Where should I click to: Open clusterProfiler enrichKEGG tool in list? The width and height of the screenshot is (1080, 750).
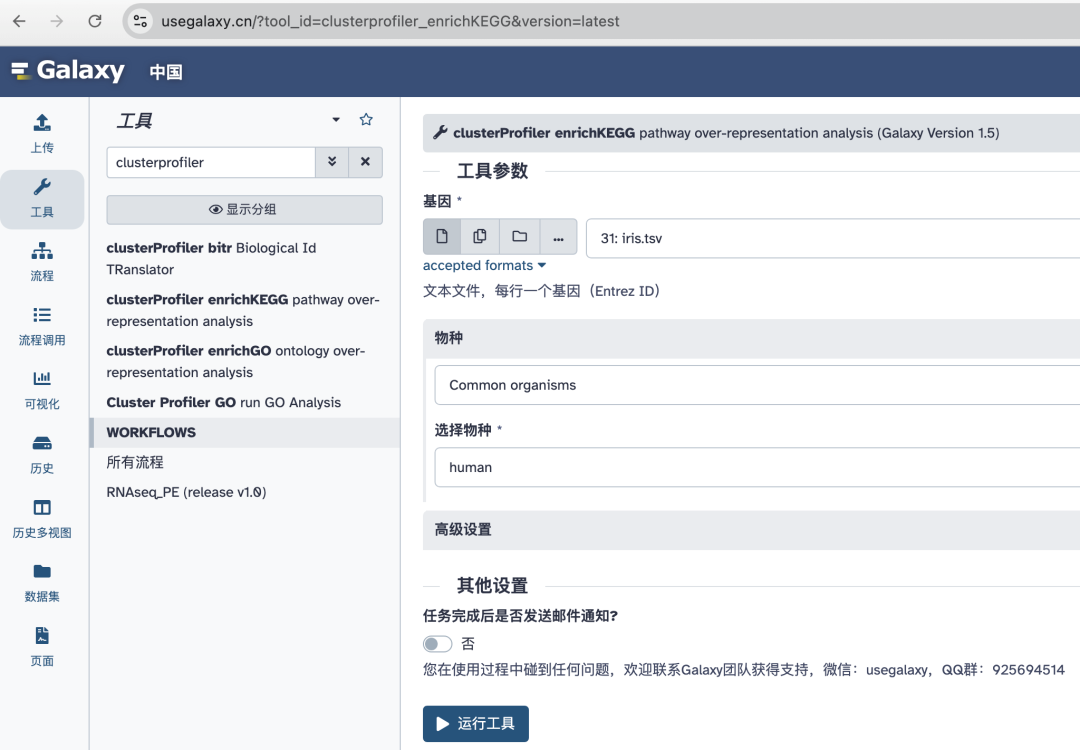point(243,311)
